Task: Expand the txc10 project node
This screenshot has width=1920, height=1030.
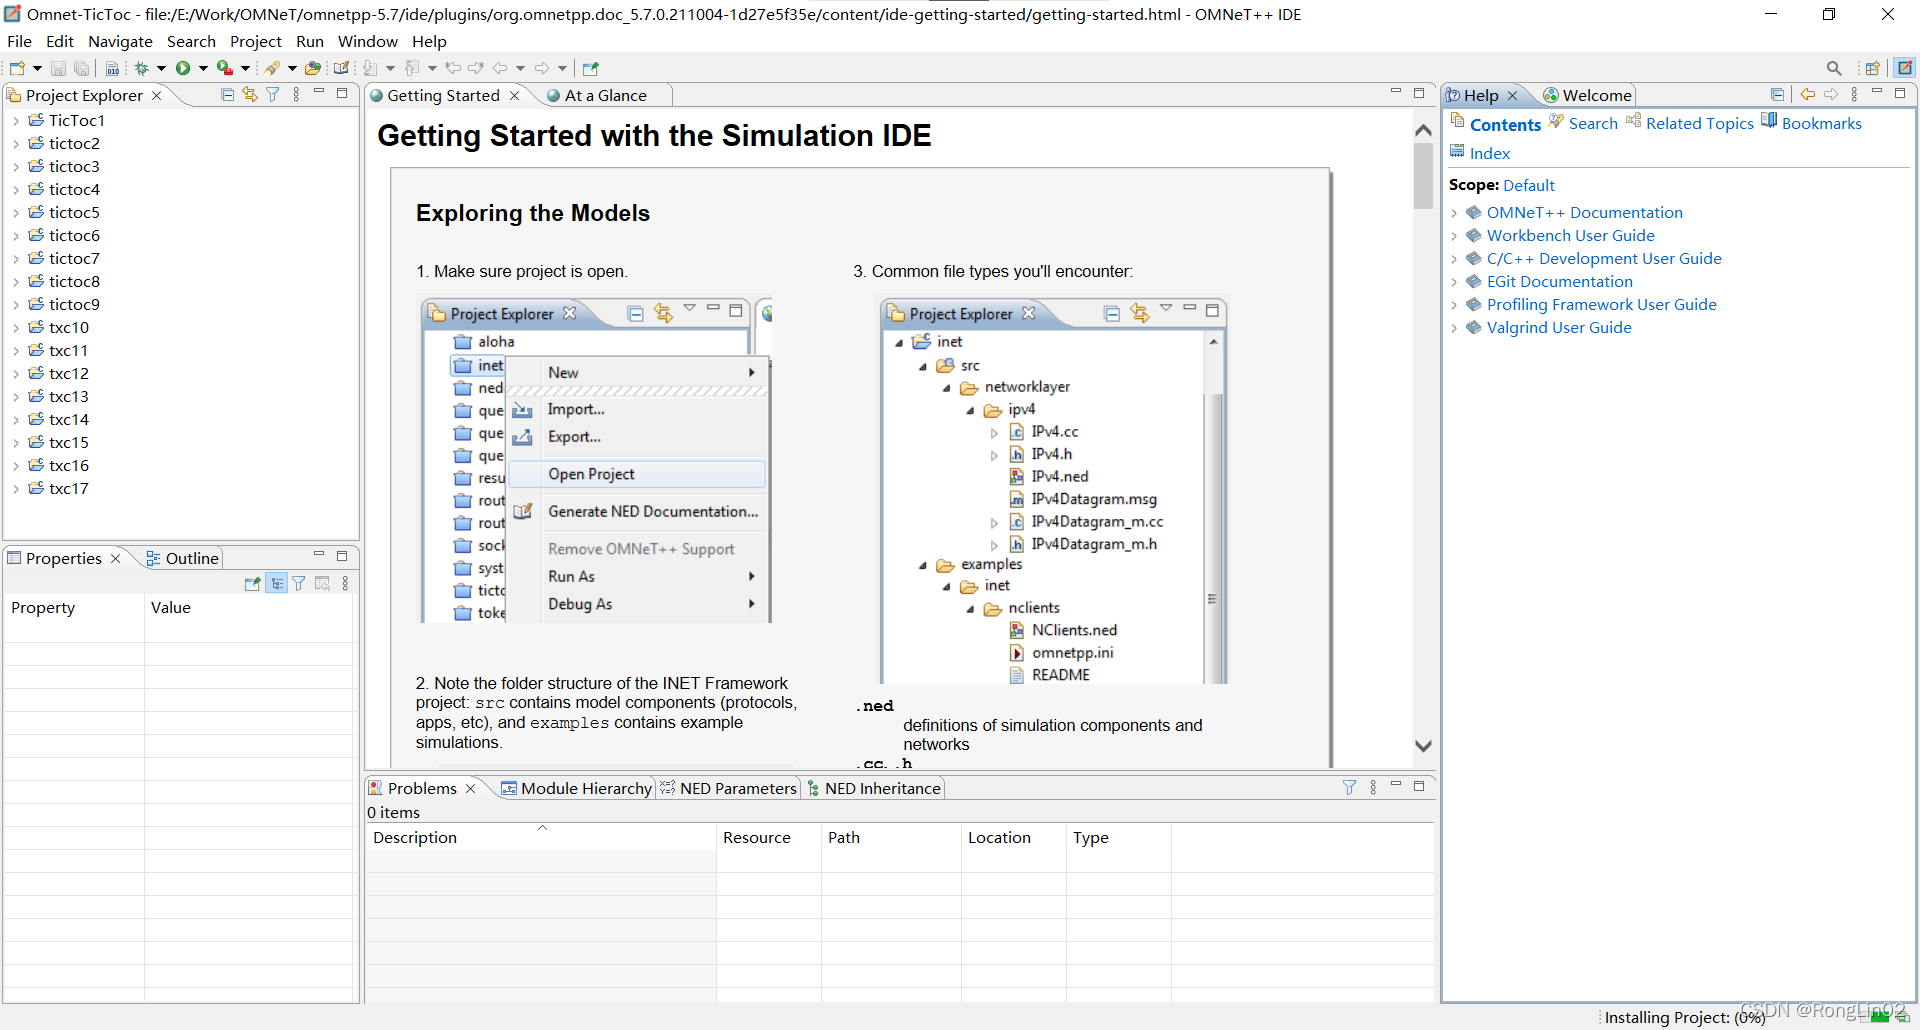Action: [16, 327]
